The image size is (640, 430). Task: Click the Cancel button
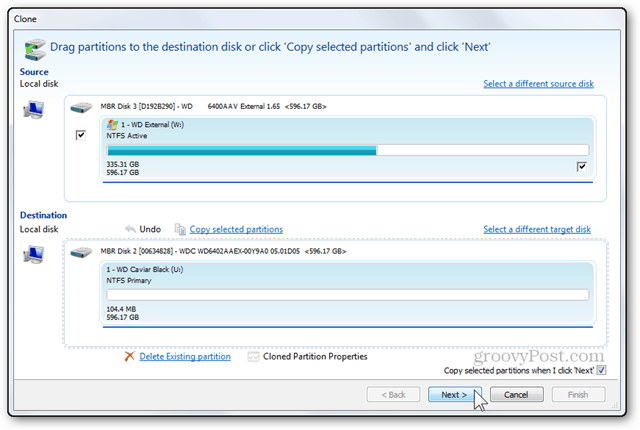click(516, 395)
